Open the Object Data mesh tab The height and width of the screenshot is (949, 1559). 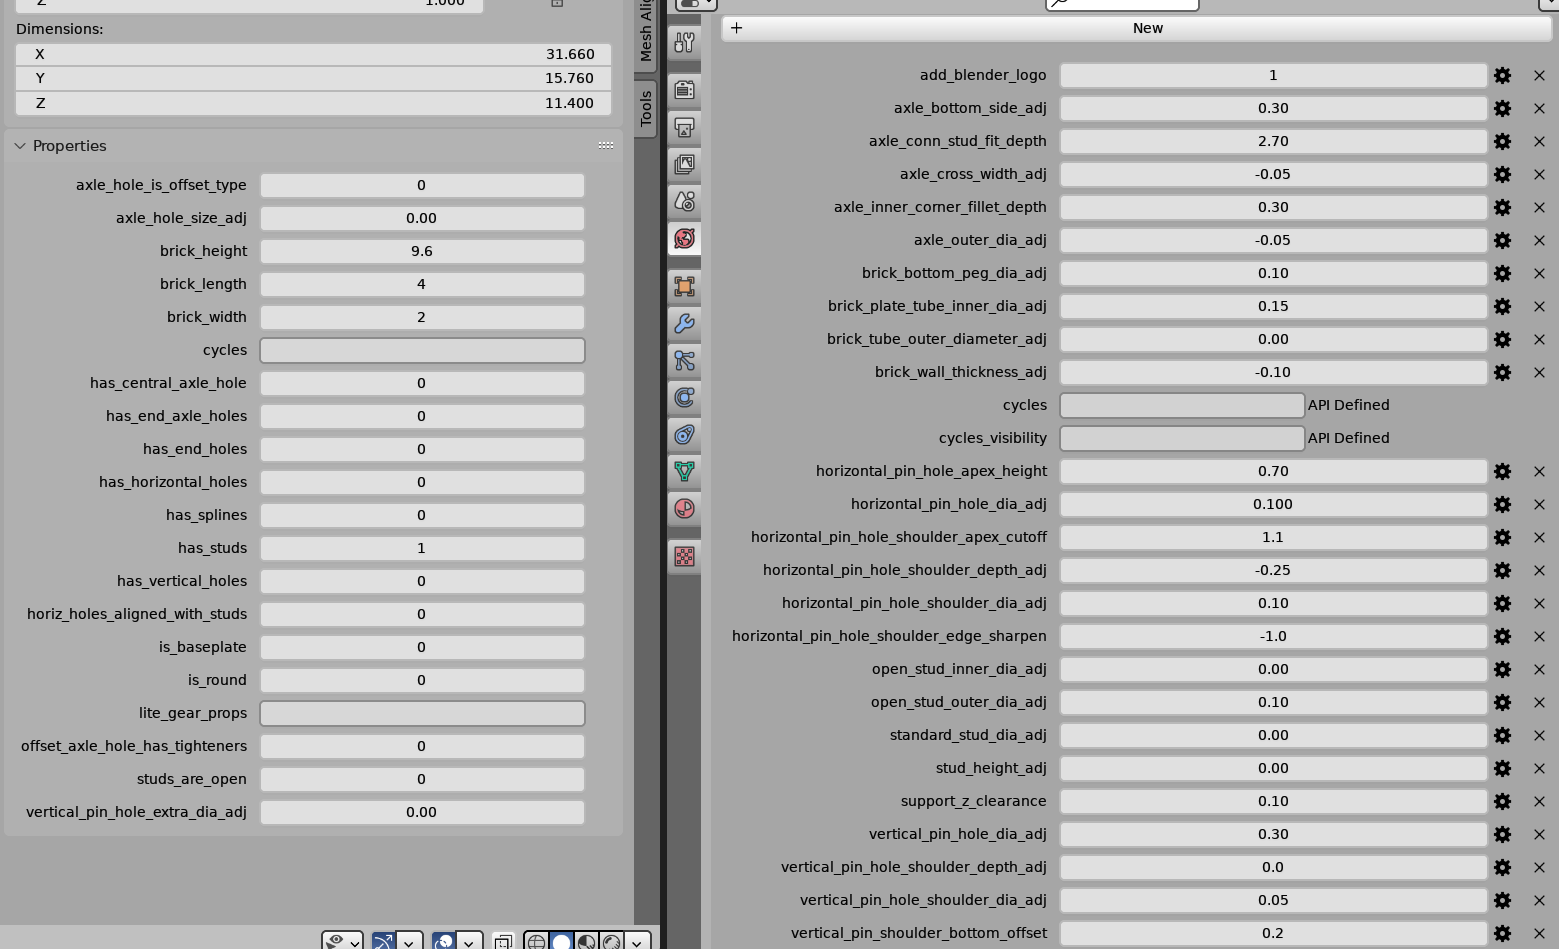click(x=684, y=471)
